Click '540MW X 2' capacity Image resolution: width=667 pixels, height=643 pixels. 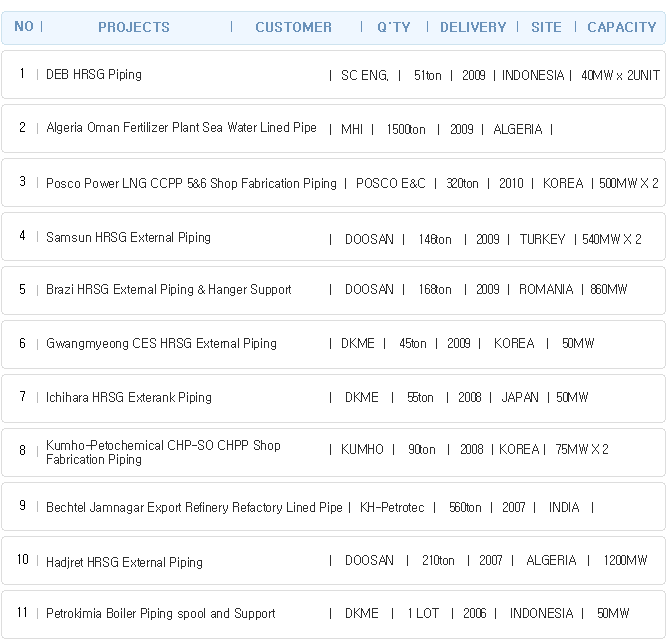612,239
